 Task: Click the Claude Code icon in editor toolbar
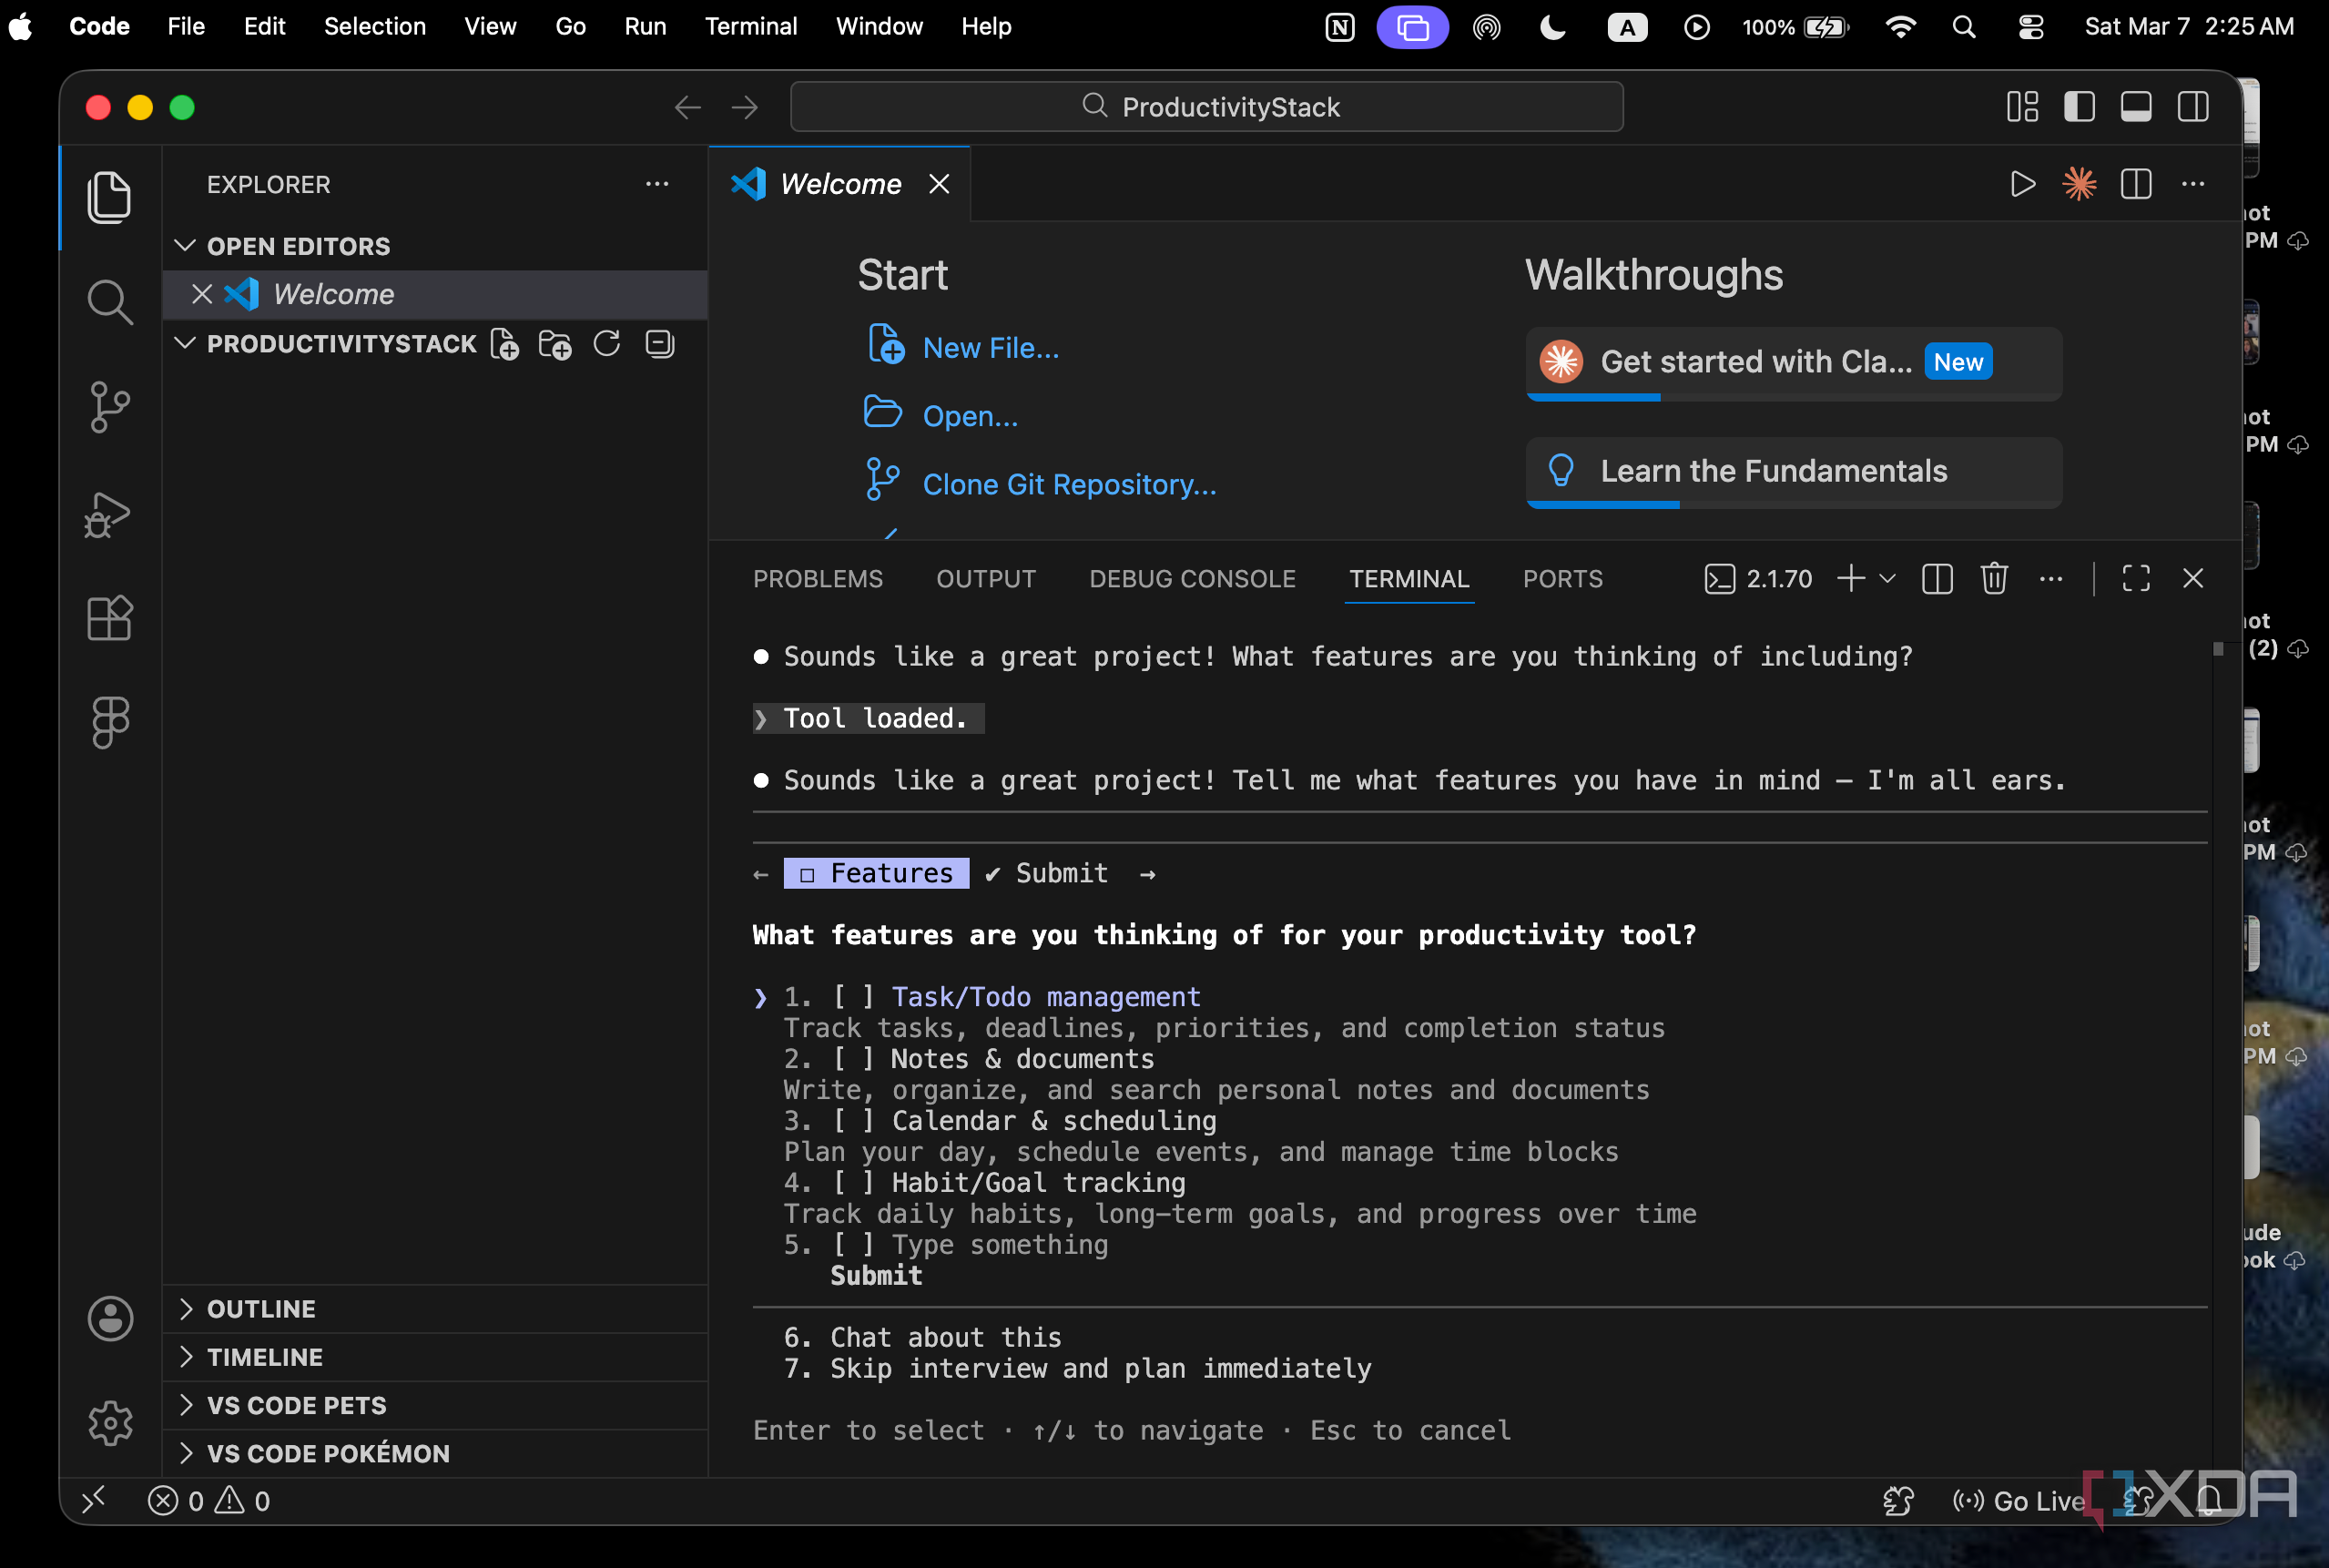[x=2079, y=184]
